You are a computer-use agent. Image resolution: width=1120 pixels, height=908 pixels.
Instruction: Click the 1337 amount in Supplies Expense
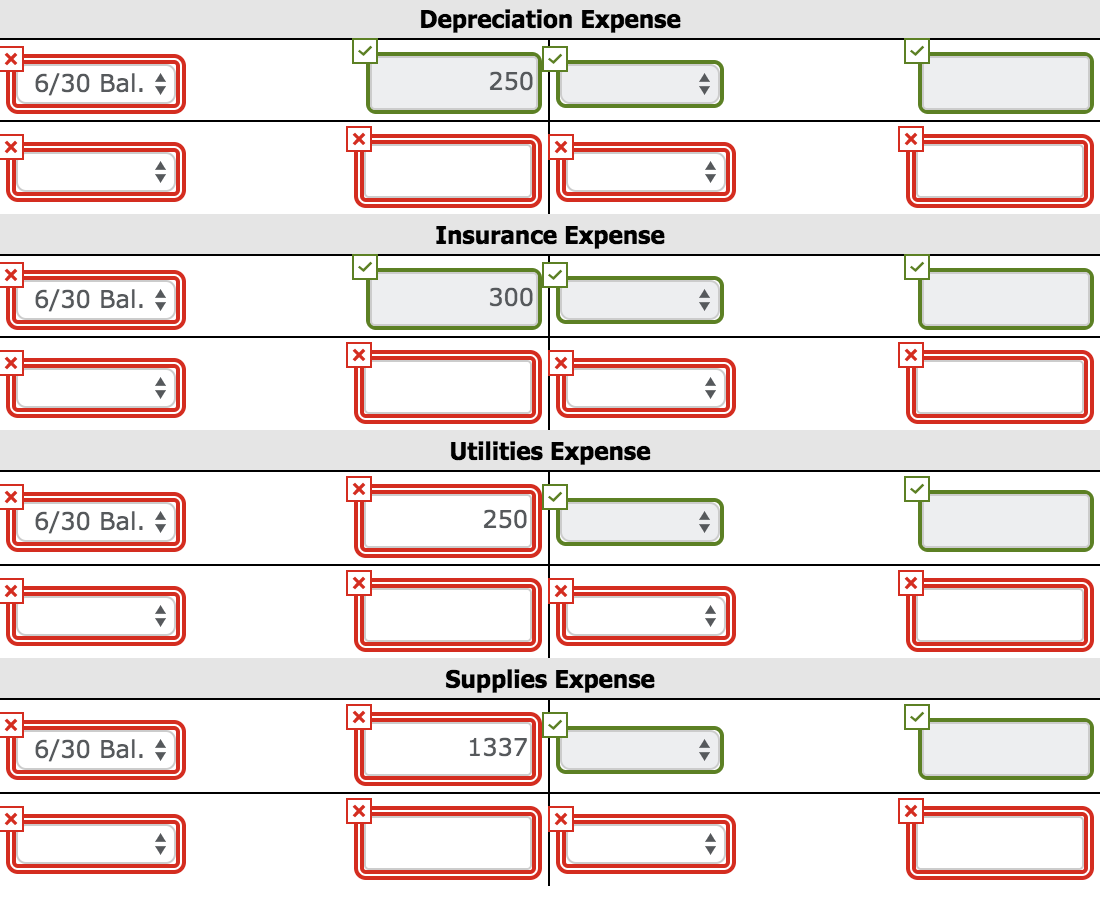448,749
